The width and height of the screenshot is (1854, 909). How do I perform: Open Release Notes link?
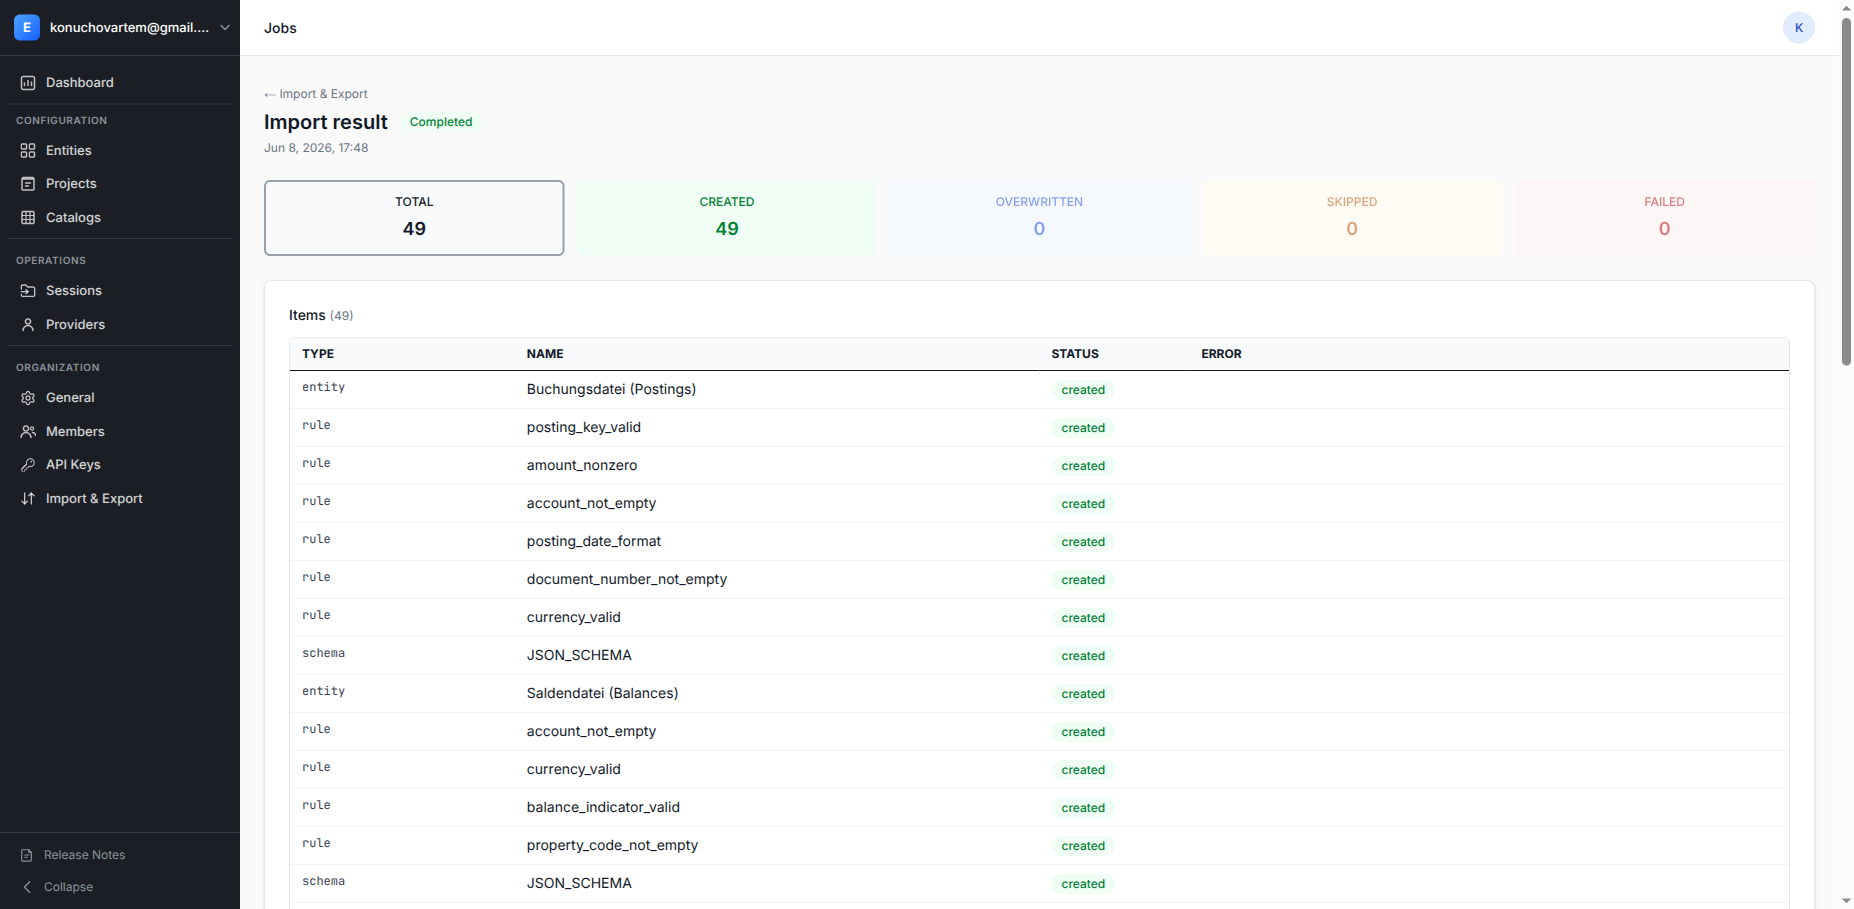coord(84,856)
